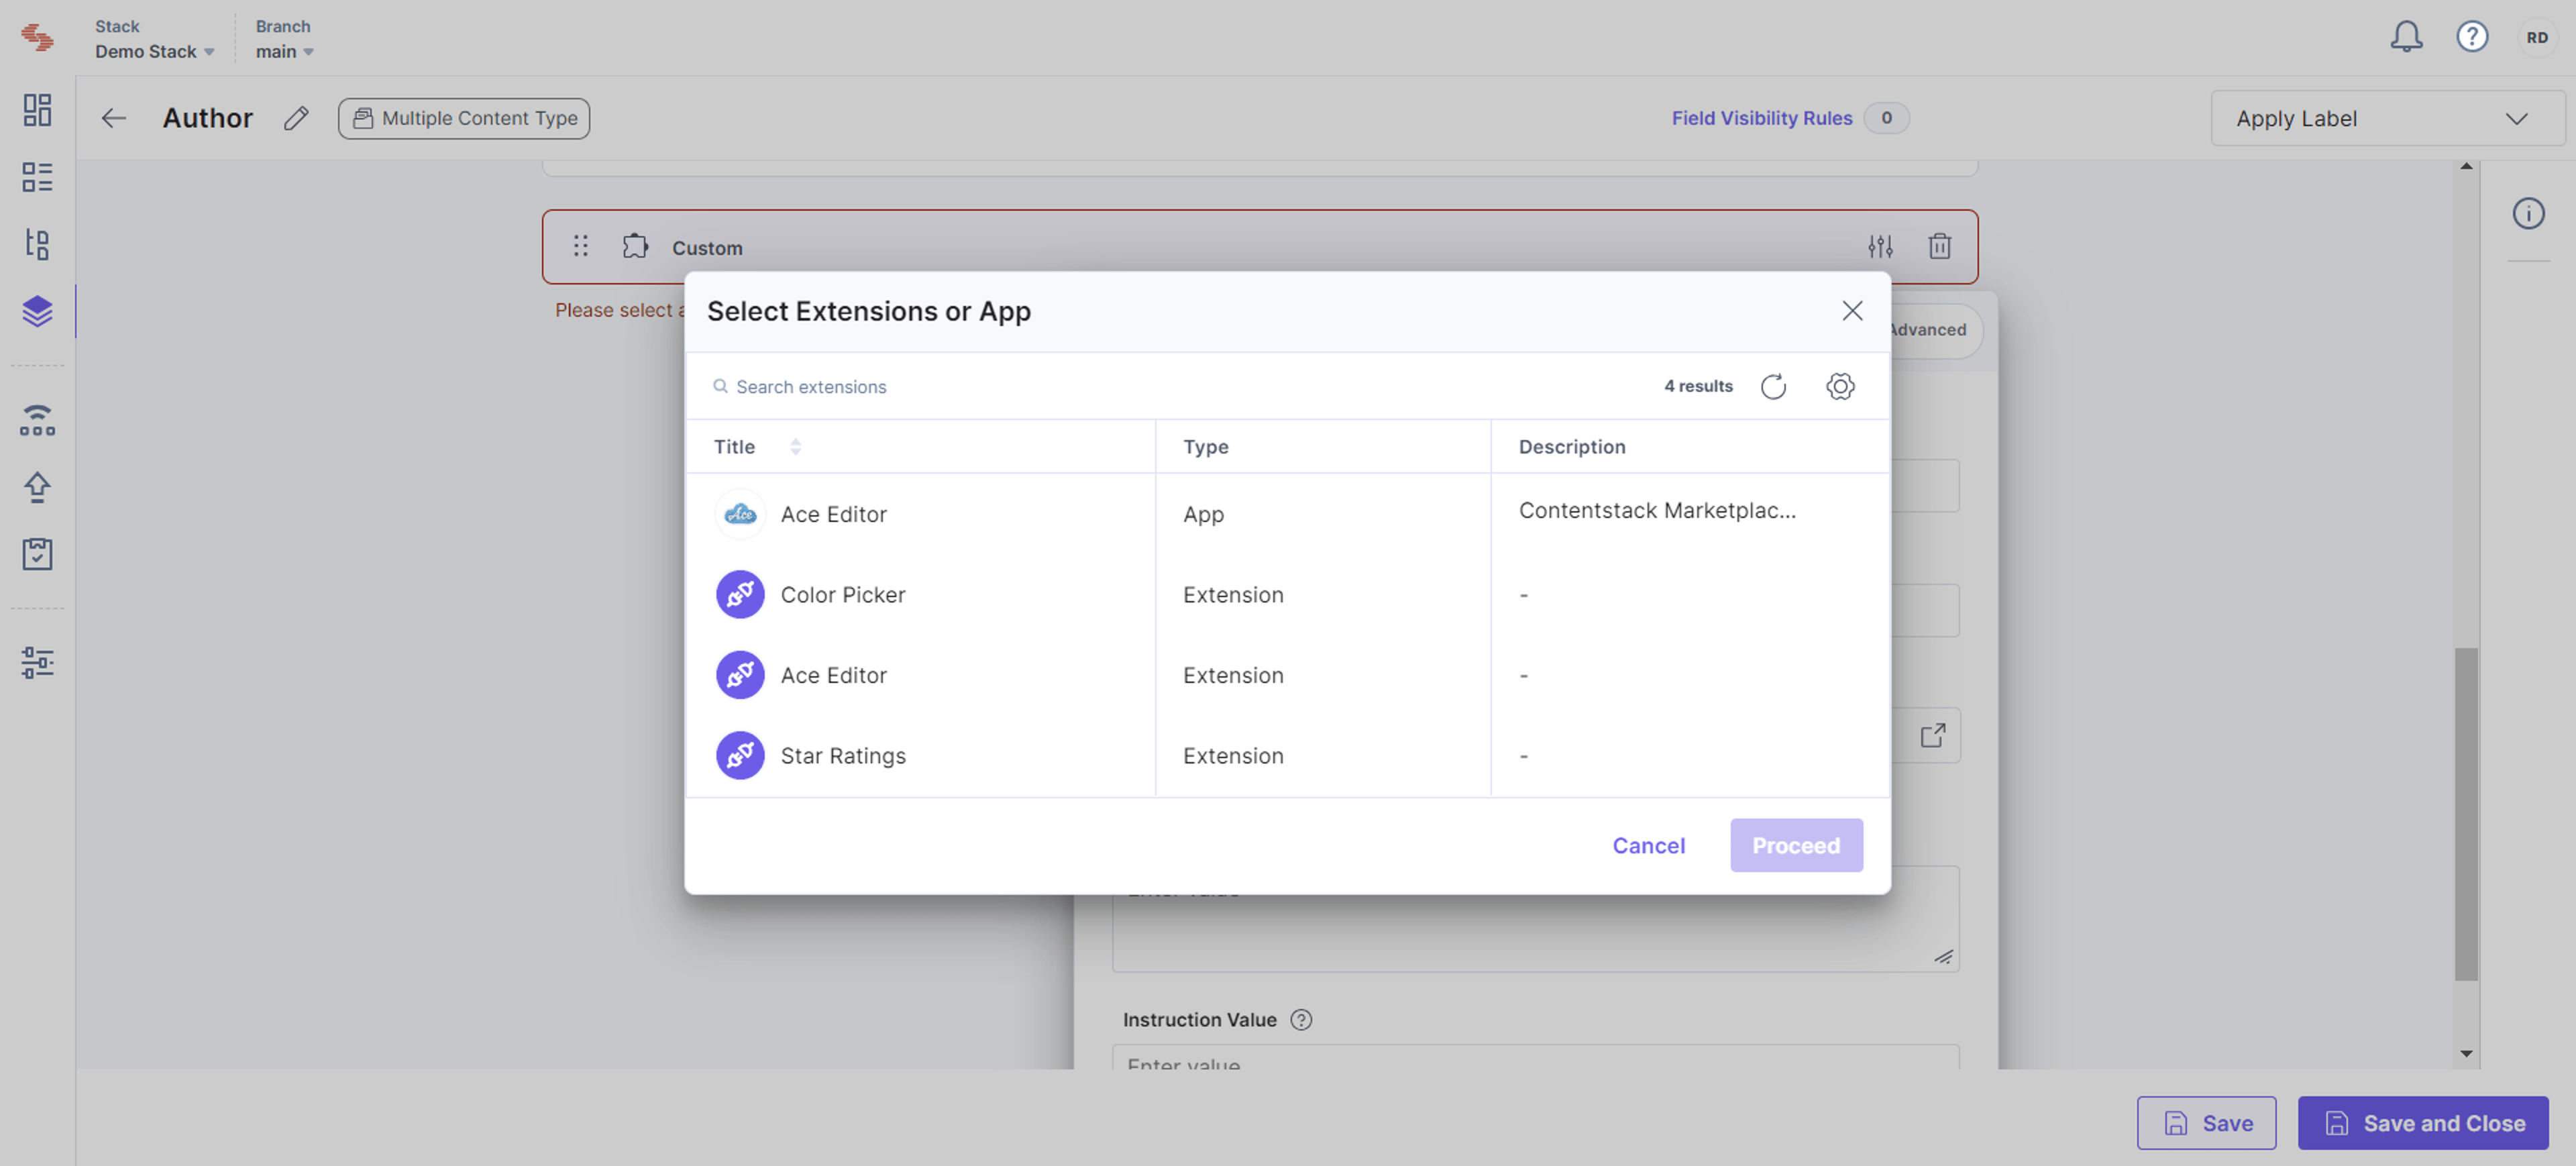Open the Tasks clipboard icon

pos(37,554)
